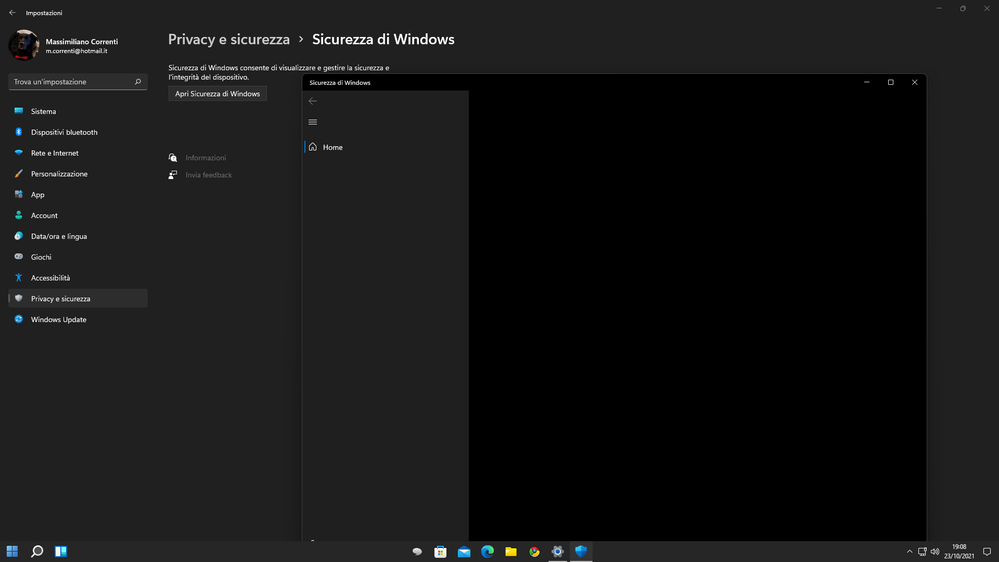Switch to Windows Security shield in taskbar
This screenshot has height=562, width=999.
[581, 551]
